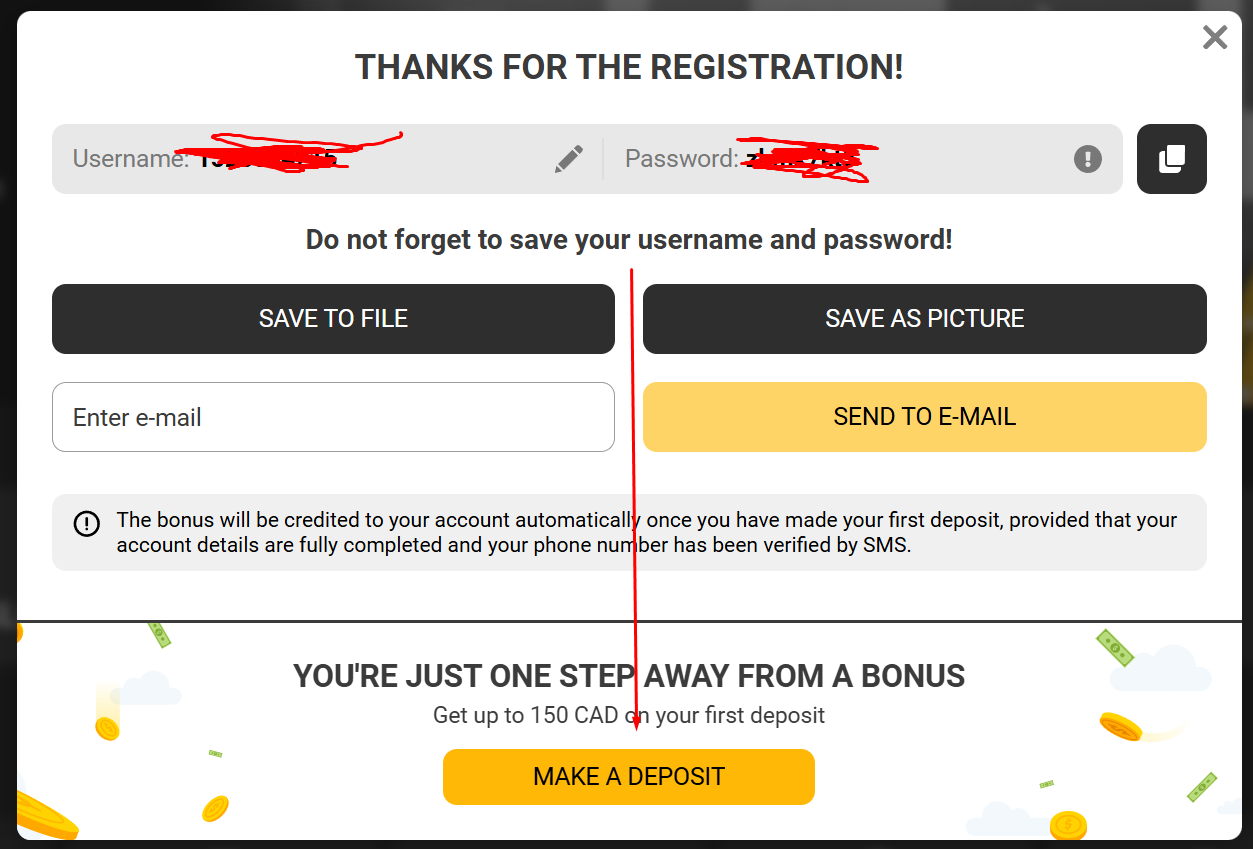Screen dimensions: 1253x849
Task: Close the registration dialog with the X
Action: click(x=1214, y=38)
